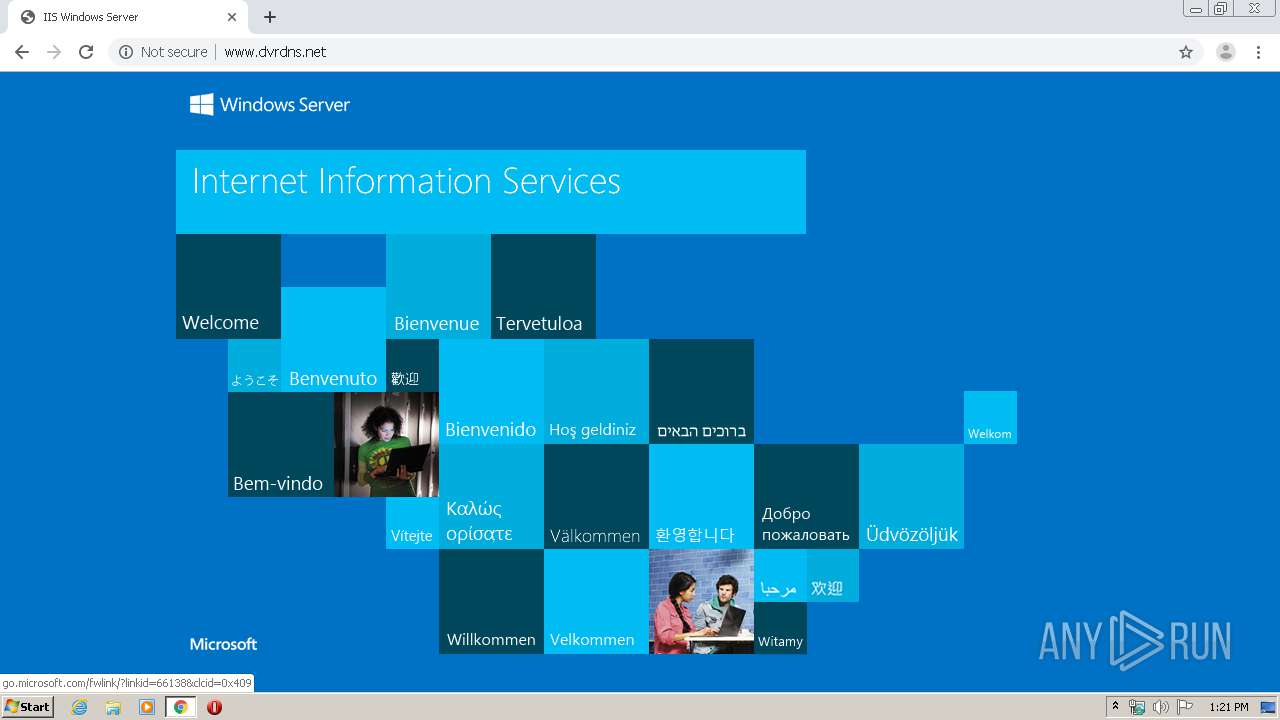Open Windows Explorer folder in taskbar

pyautogui.click(x=113, y=707)
